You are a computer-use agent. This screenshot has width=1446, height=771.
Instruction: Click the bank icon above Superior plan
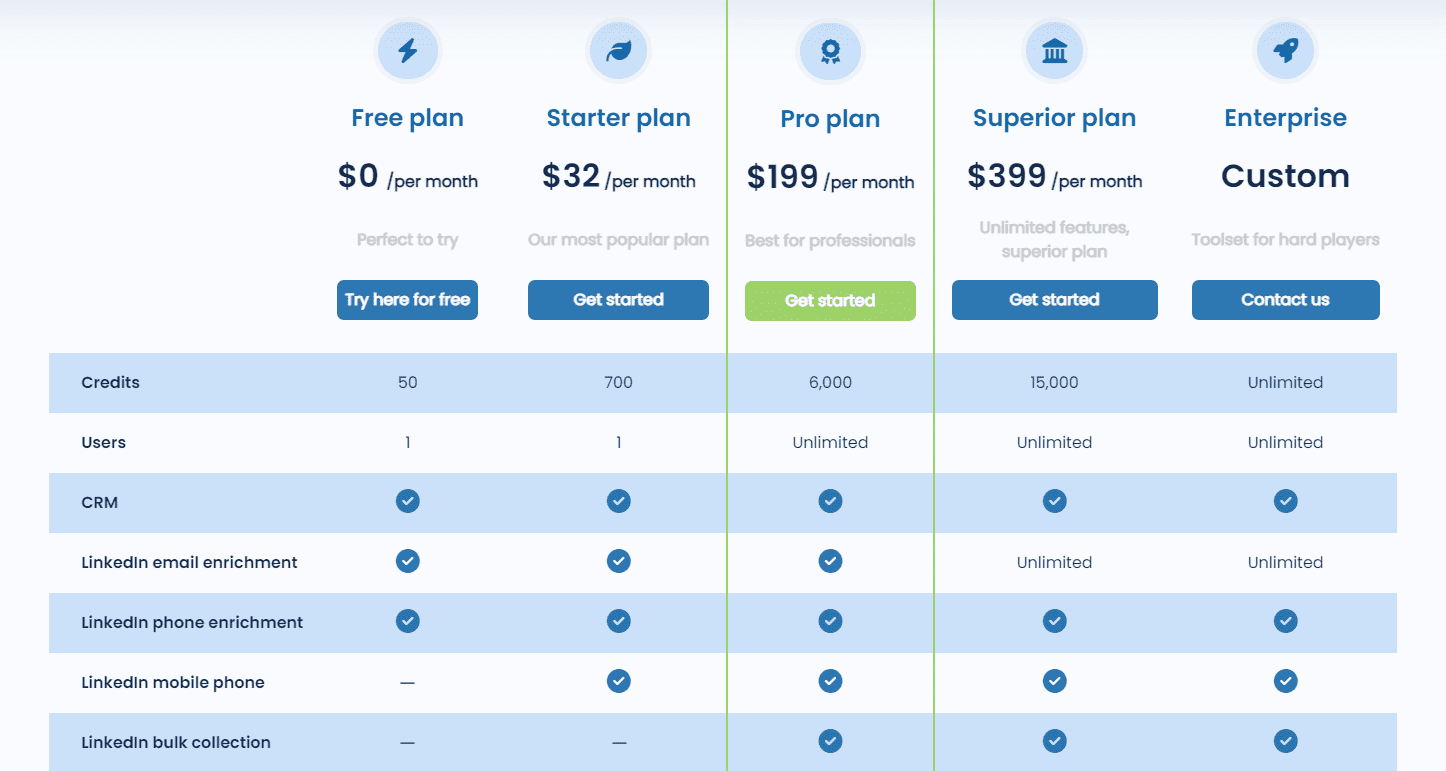tap(1054, 51)
